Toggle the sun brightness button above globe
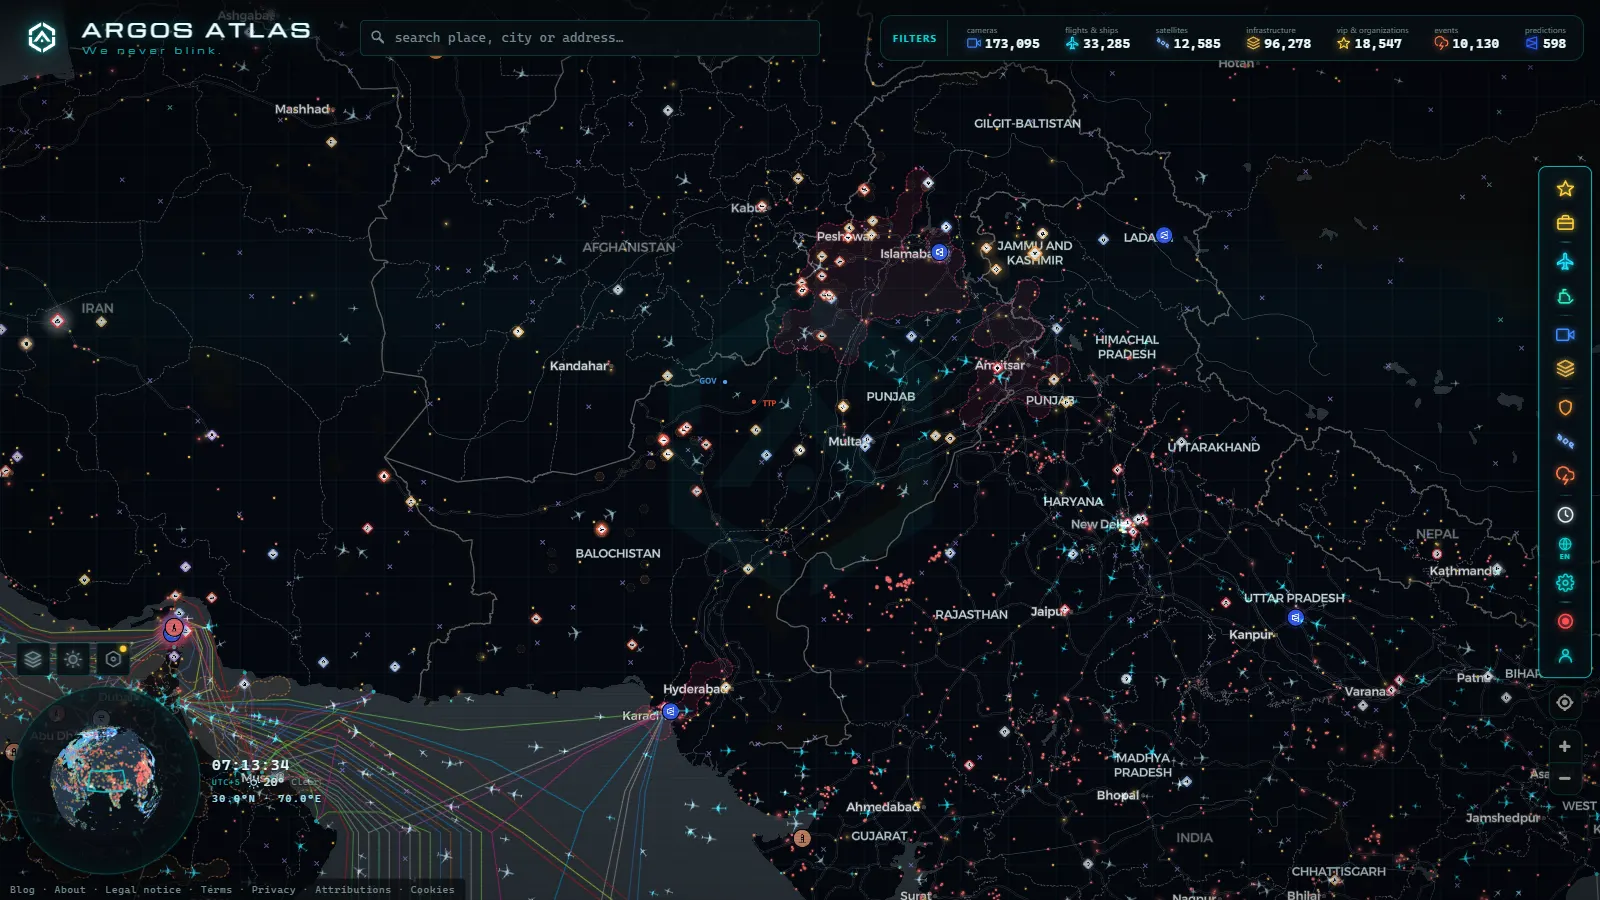Viewport: 1600px width, 900px height. (73, 659)
